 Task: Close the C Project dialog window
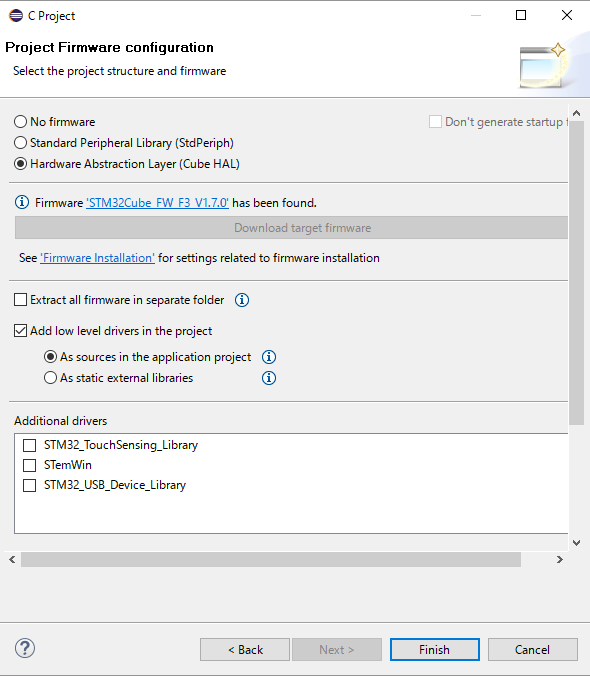click(567, 16)
